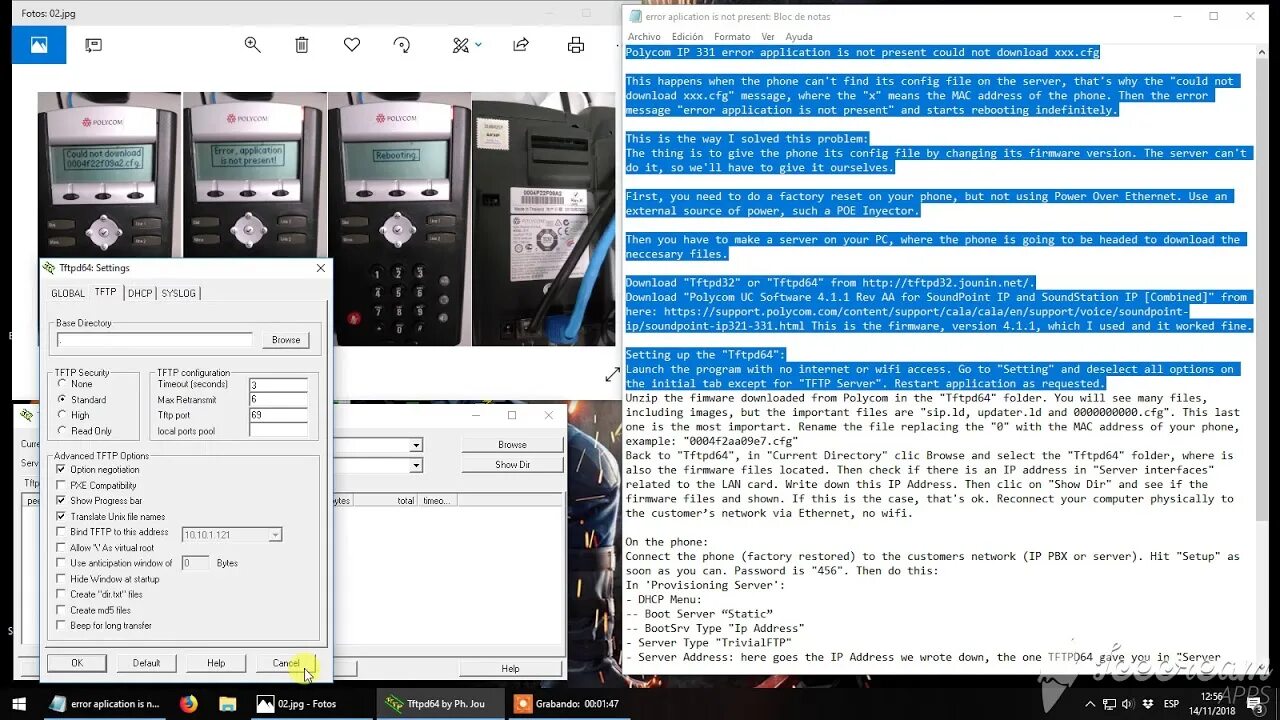
Task: Expand the edit and create dropdown arrow
Action: point(478,45)
